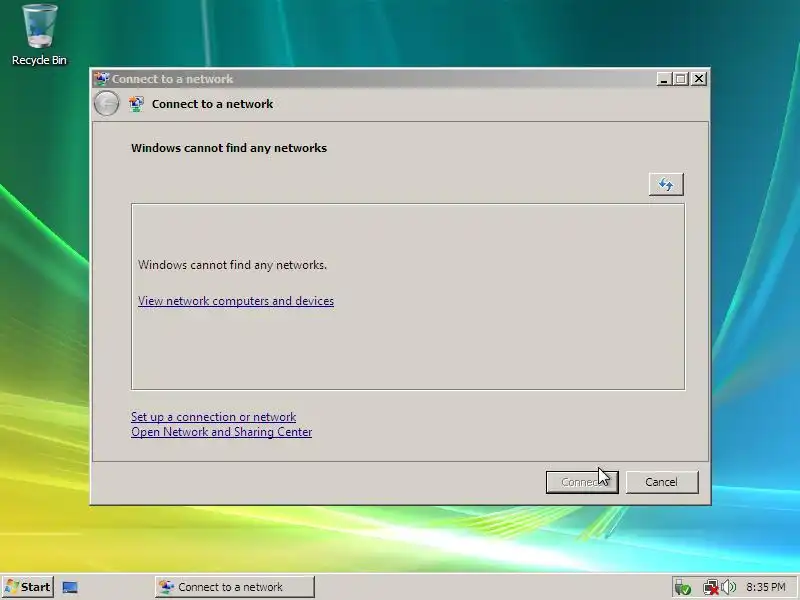Click the title bar network icon
800x600 pixels.
102,79
